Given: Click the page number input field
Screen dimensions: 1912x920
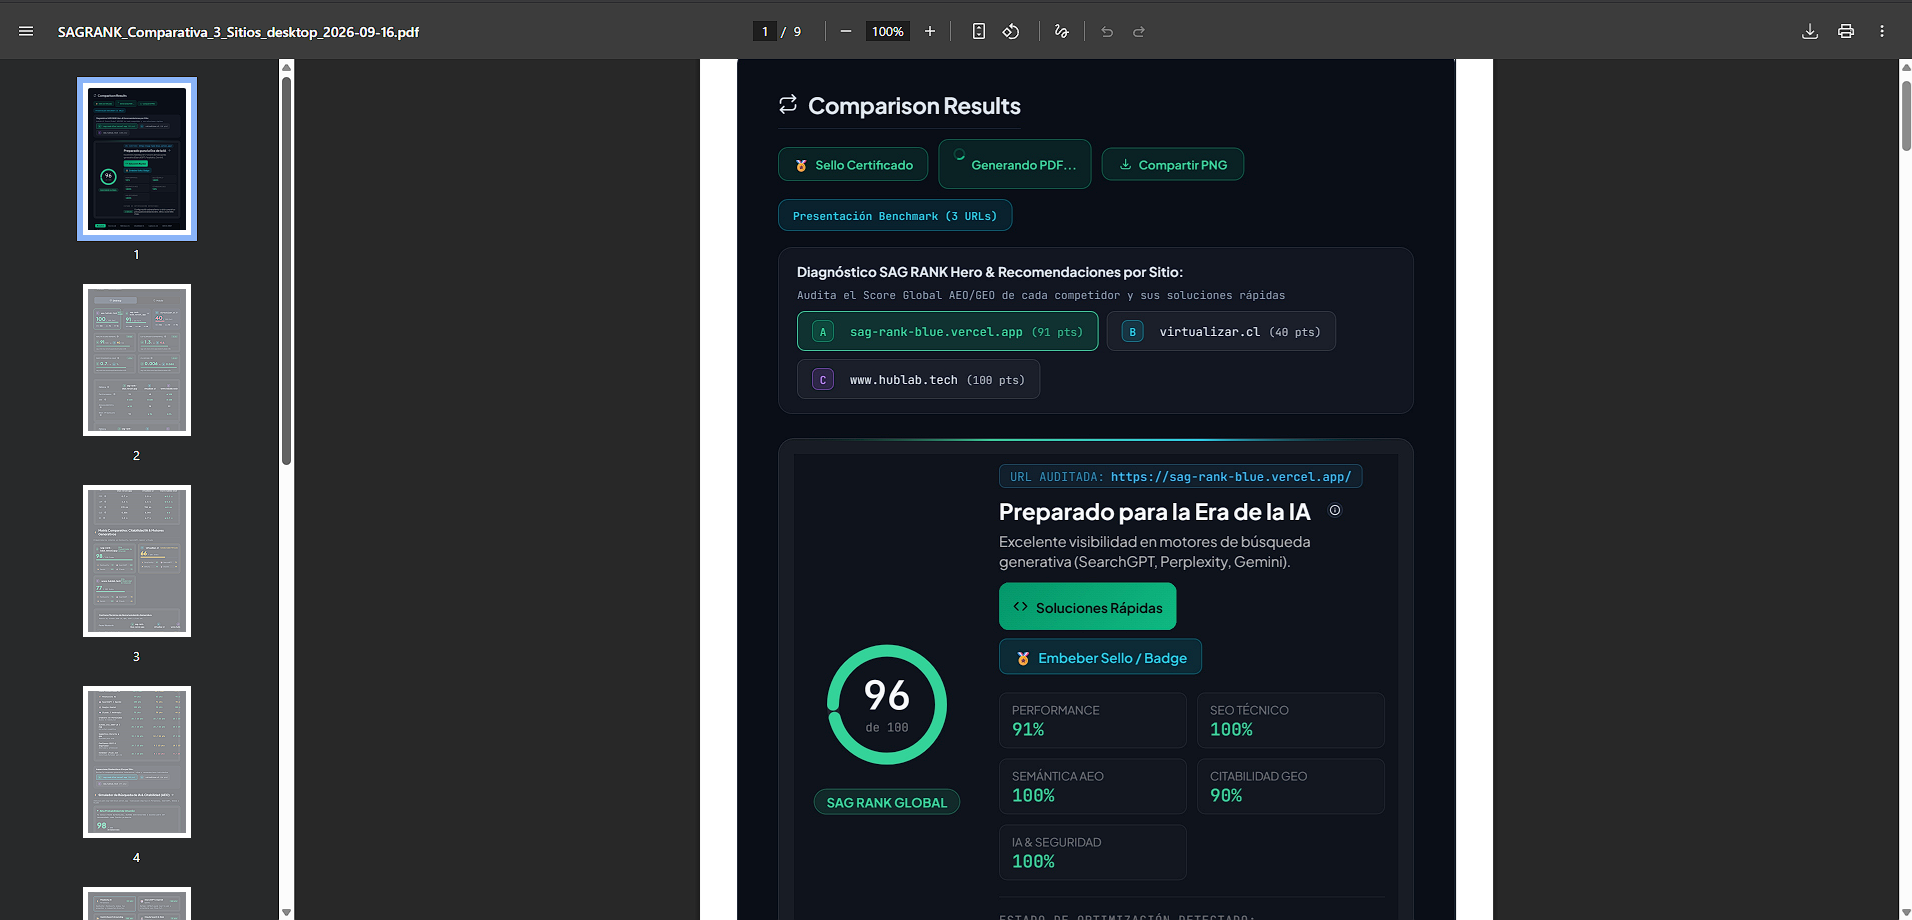Looking at the screenshot, I should [x=765, y=32].
